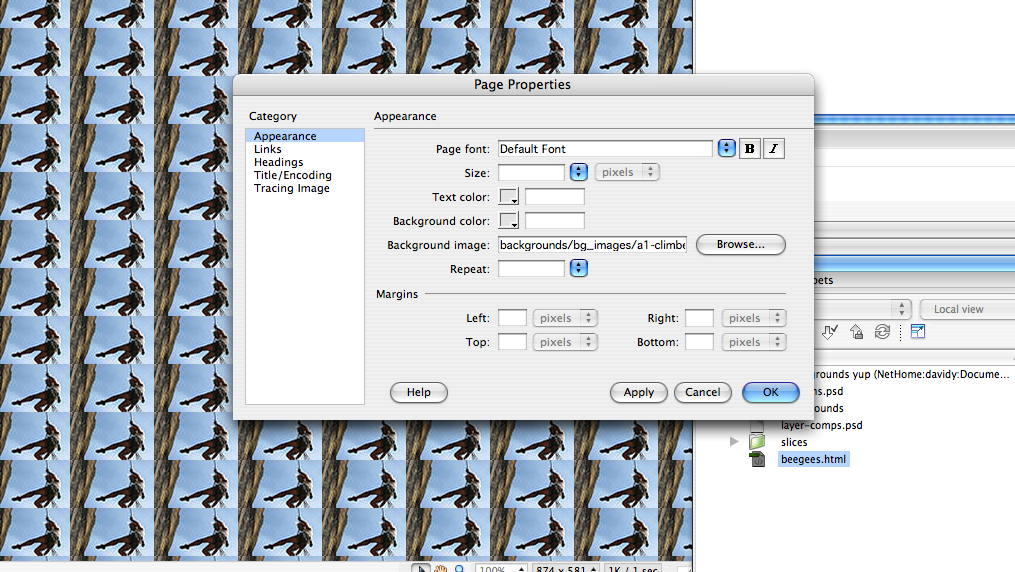Click the Expand/Collapse Files panel icon
Image resolution: width=1015 pixels, height=572 pixels.
(x=918, y=332)
